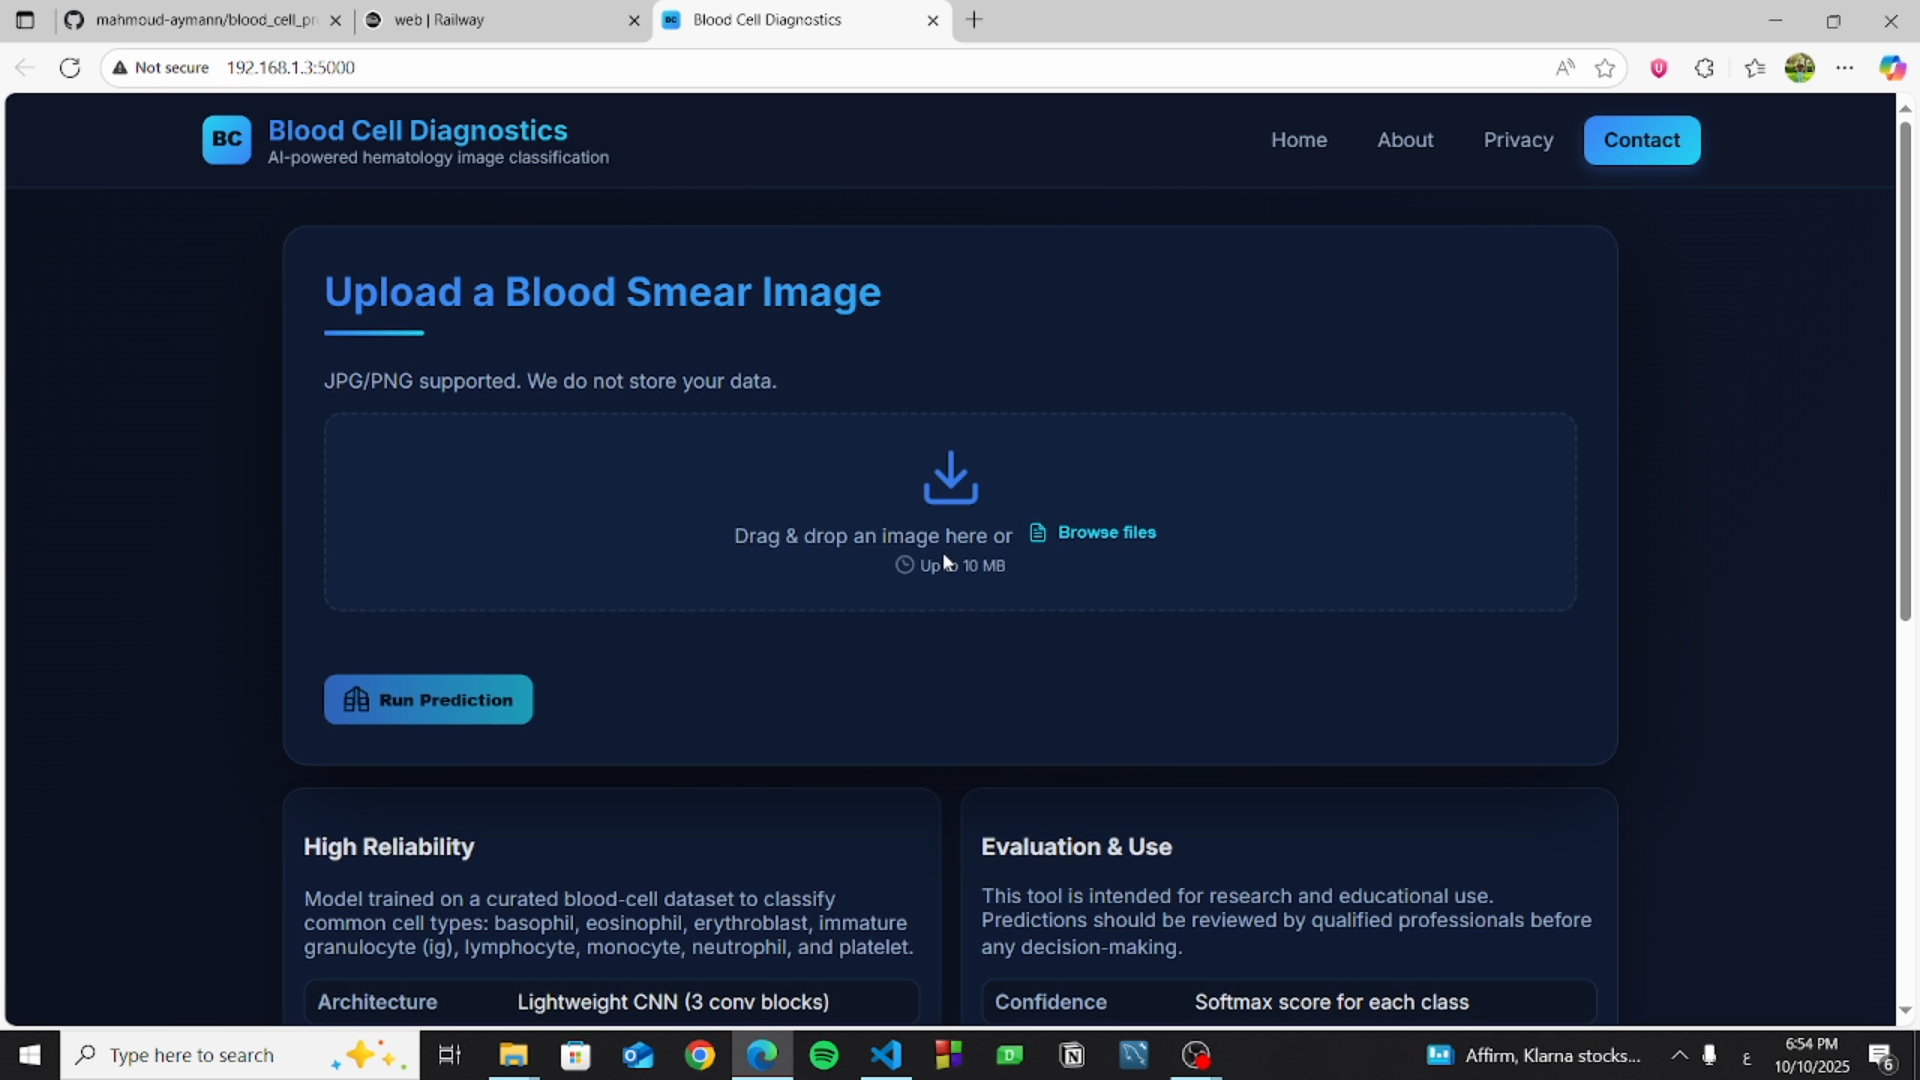Screen dimensions: 1920x1080
Task: Click the page refresh icon
Action: click(69, 67)
